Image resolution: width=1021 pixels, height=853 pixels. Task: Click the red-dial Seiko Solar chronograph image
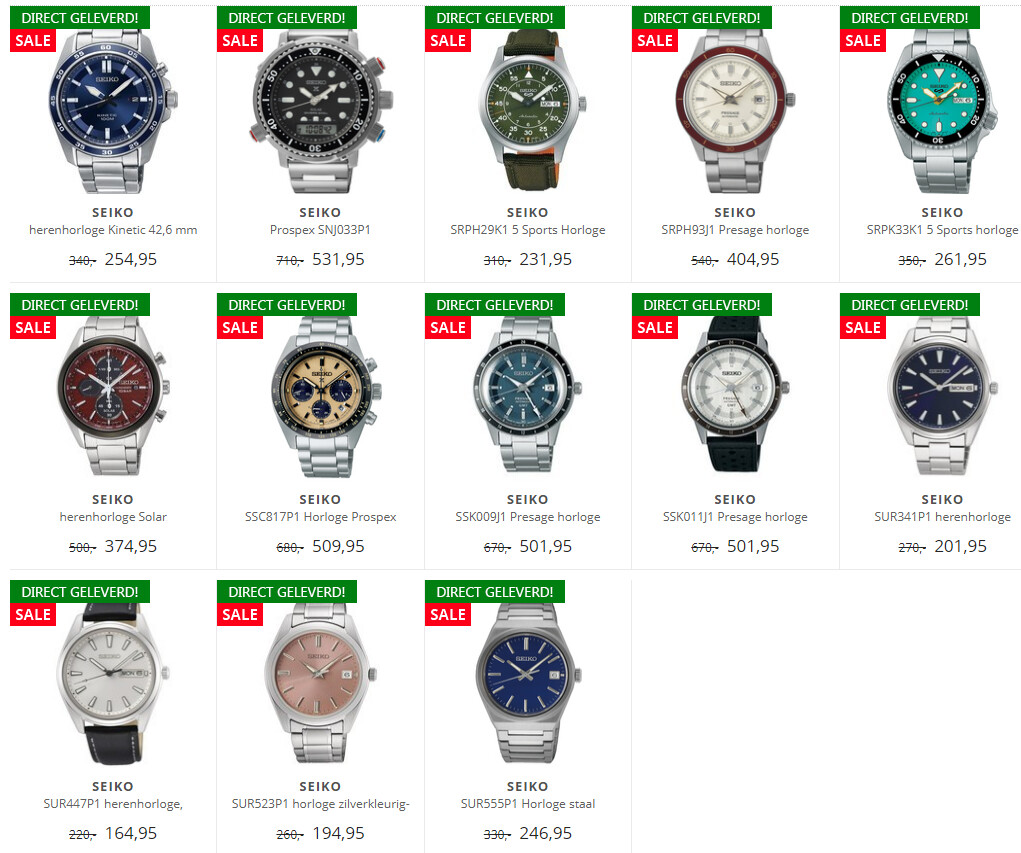[x=113, y=396]
